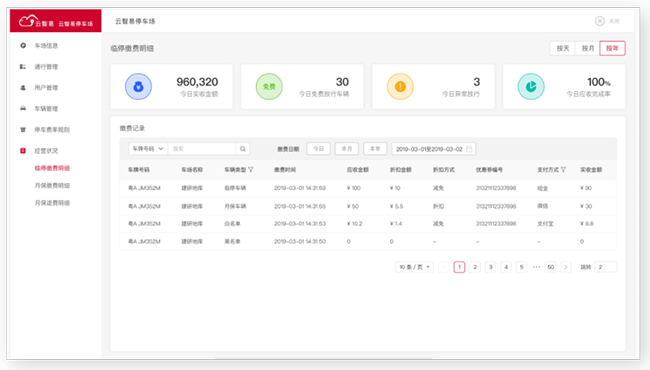Click the 本月 date filter button
The image size is (650, 370).
click(x=347, y=149)
